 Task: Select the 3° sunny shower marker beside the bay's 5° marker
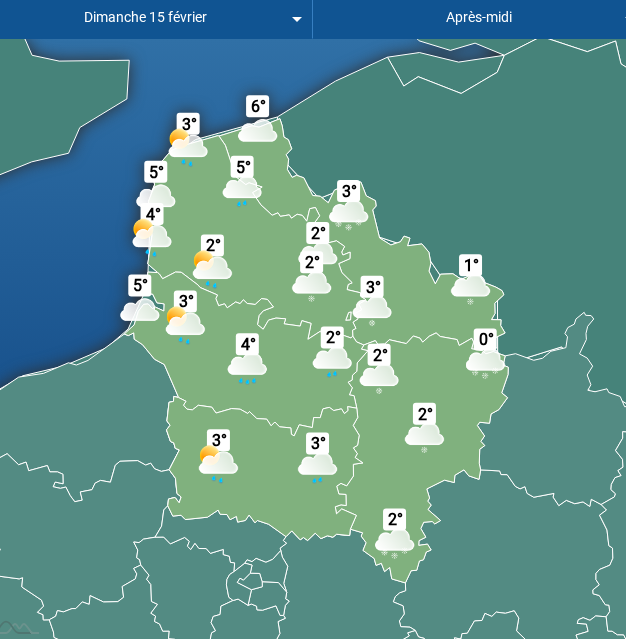[x=185, y=317]
